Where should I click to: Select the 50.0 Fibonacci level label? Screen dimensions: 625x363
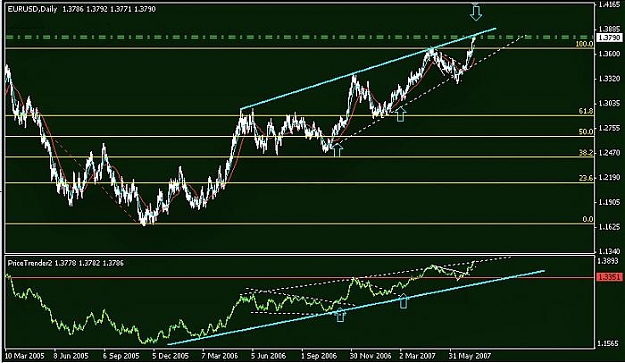pyautogui.click(x=586, y=131)
